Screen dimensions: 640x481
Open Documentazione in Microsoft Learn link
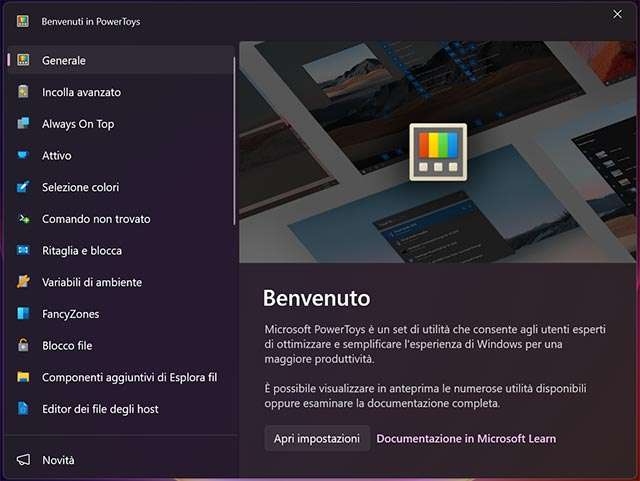pos(466,439)
